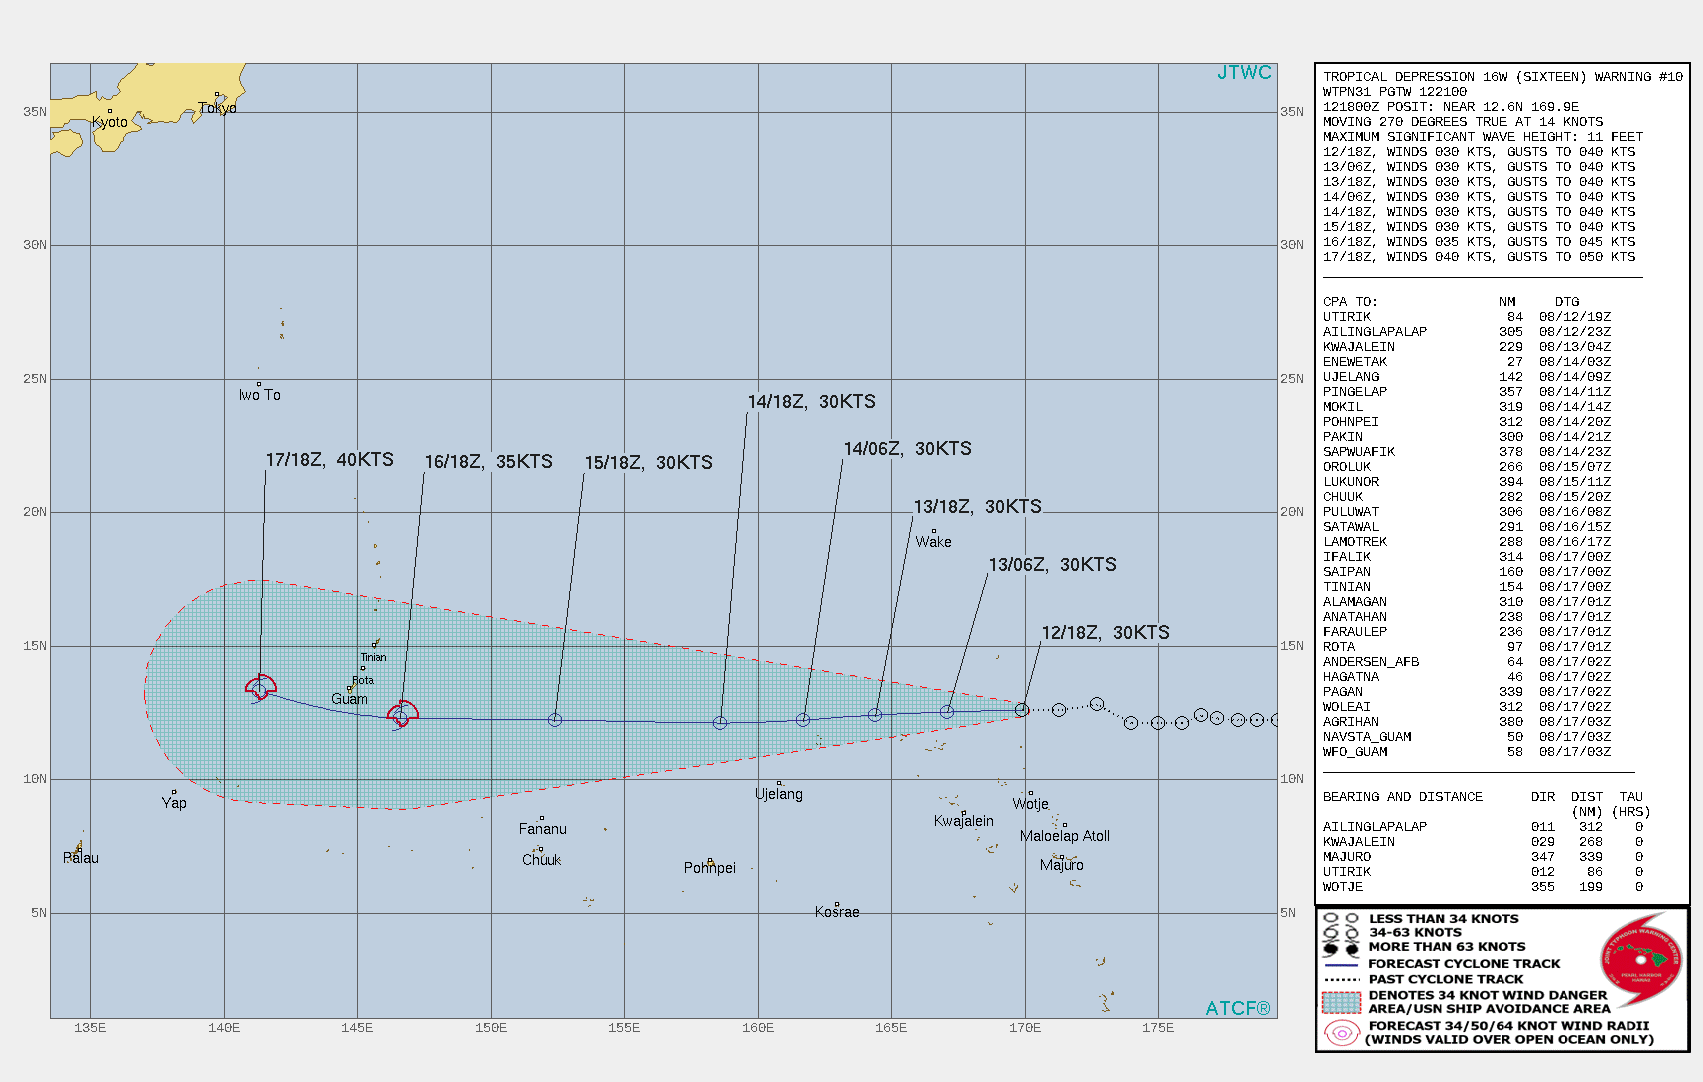Click the 'More than 63 knots' legend symbol
Viewport: 1703px width, 1082px height.
click(x=1341, y=948)
